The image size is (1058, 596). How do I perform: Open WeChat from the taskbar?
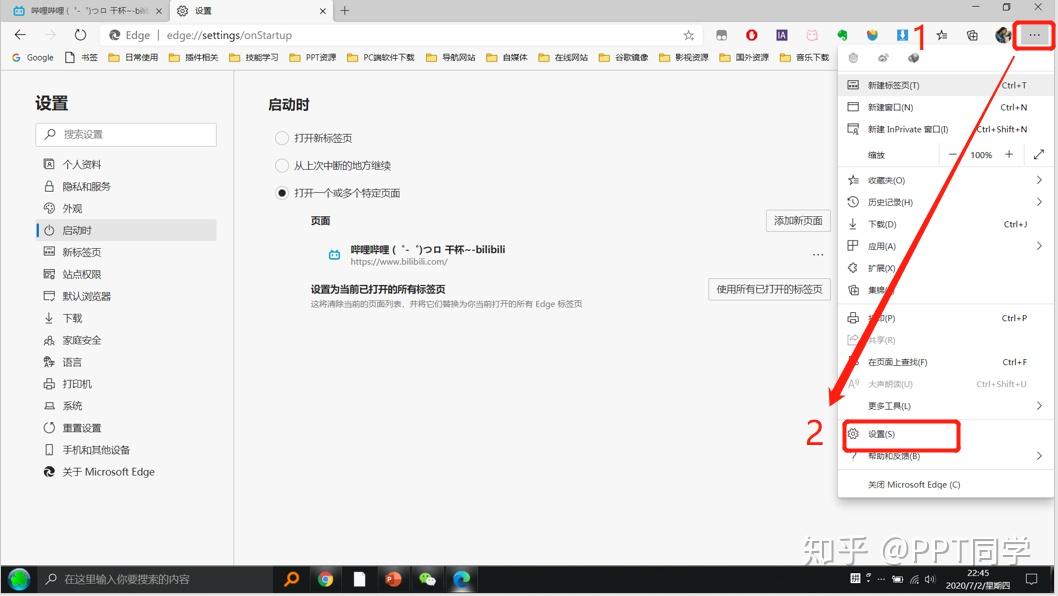click(427, 579)
